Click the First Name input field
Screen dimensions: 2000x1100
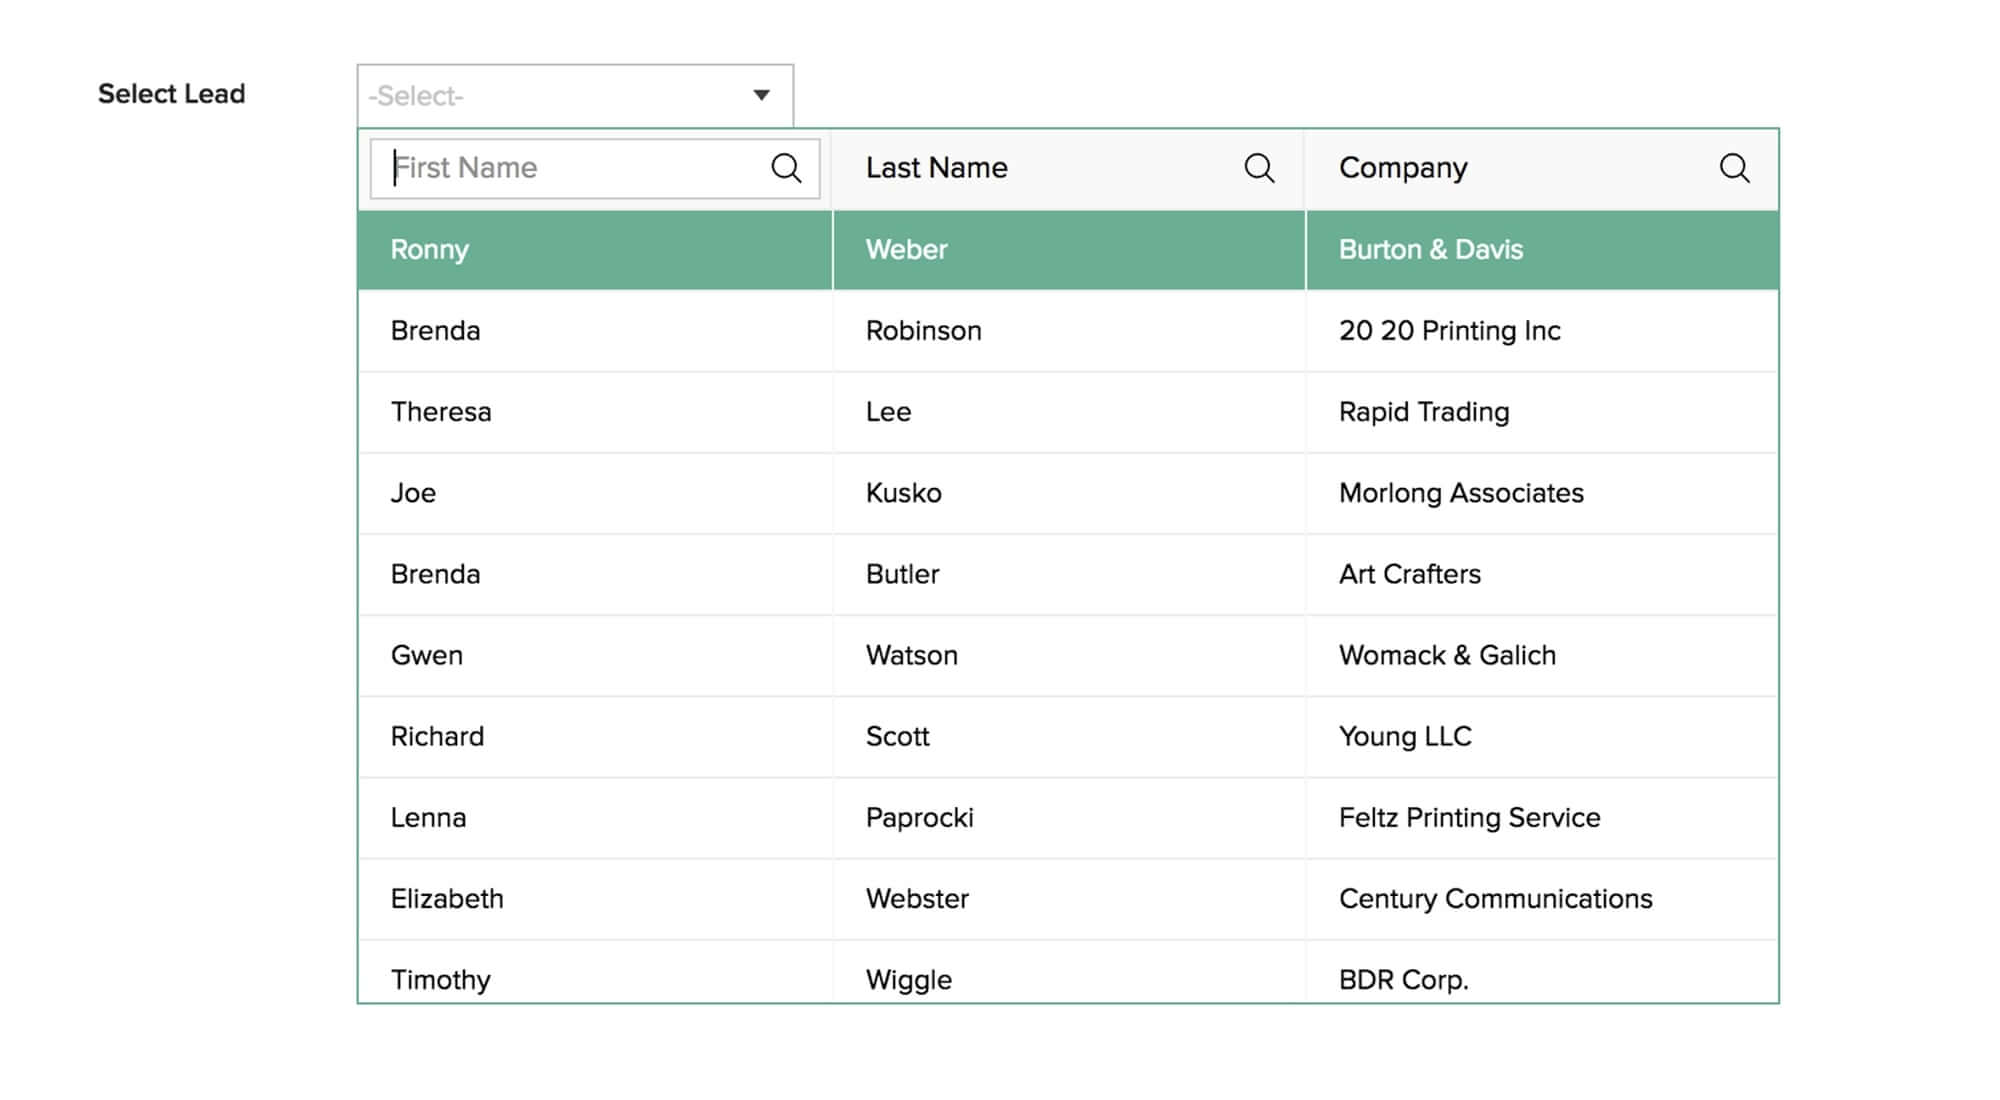[570, 168]
